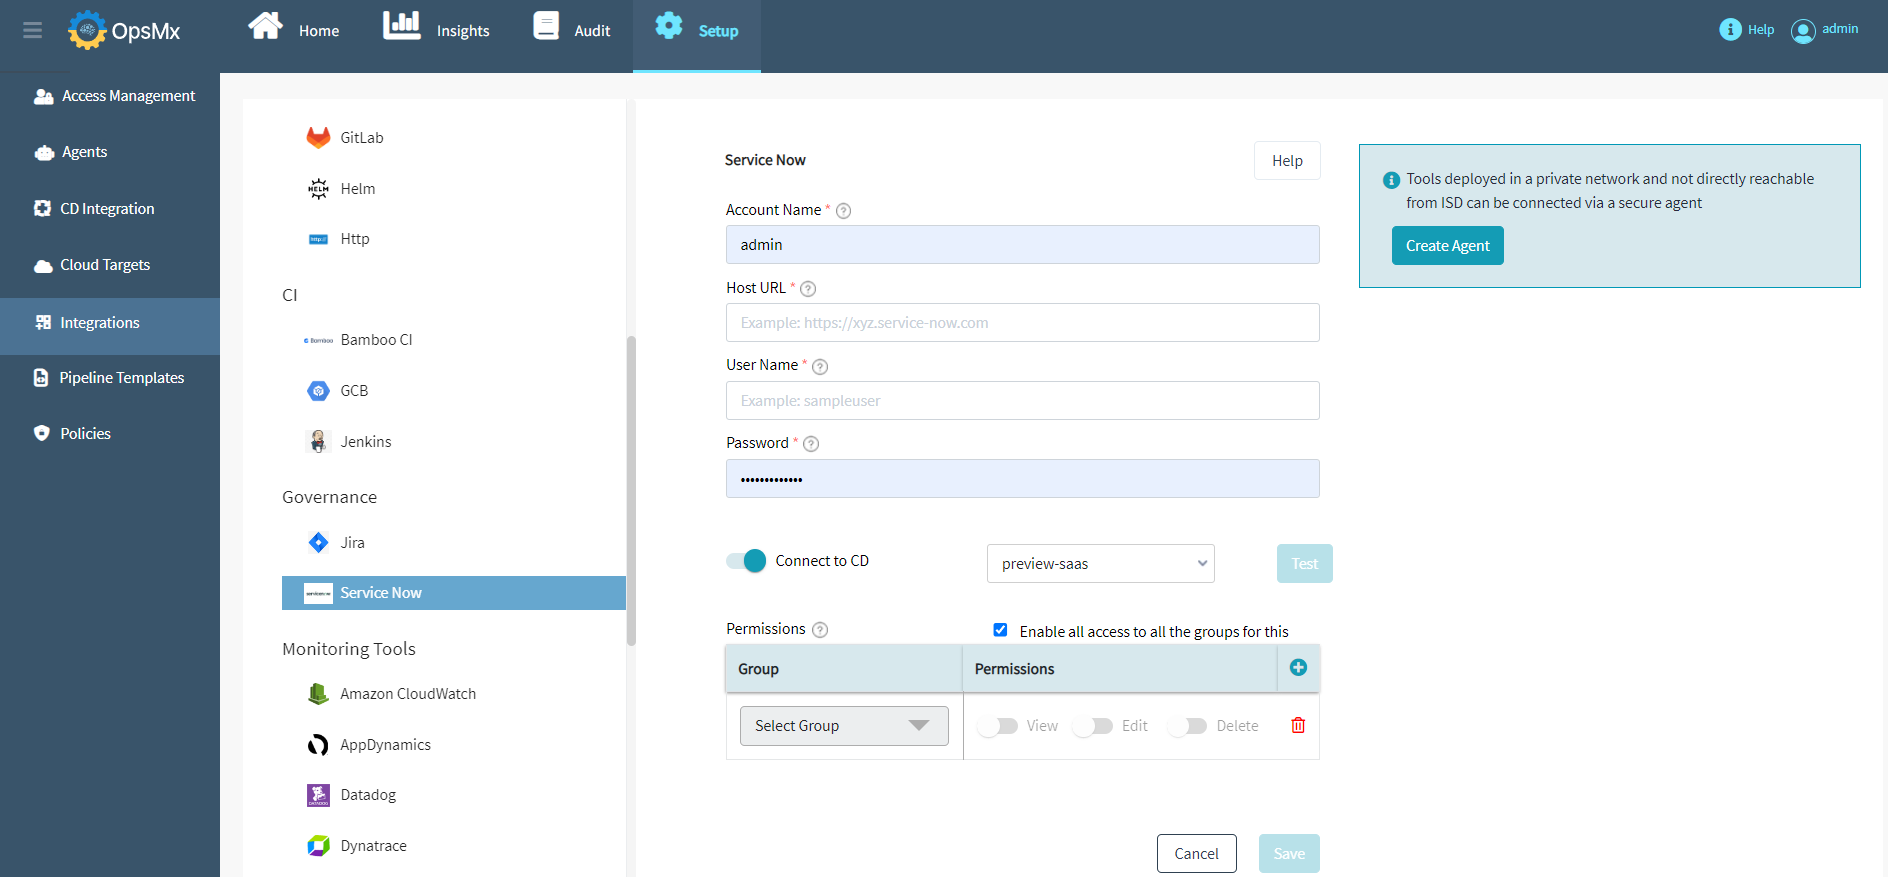
Task: Click the Create Agent button
Action: tap(1447, 246)
